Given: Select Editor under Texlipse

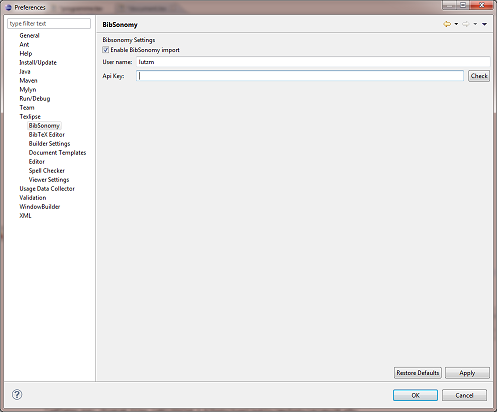Looking at the screenshot, I should (x=37, y=161).
